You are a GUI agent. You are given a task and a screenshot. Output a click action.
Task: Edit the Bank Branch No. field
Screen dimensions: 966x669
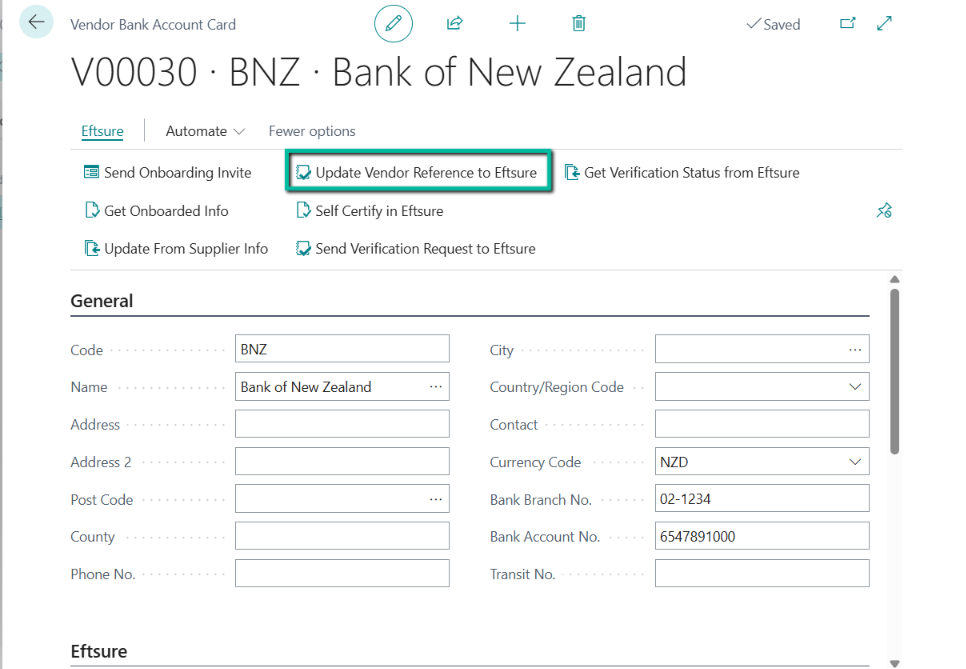click(762, 499)
